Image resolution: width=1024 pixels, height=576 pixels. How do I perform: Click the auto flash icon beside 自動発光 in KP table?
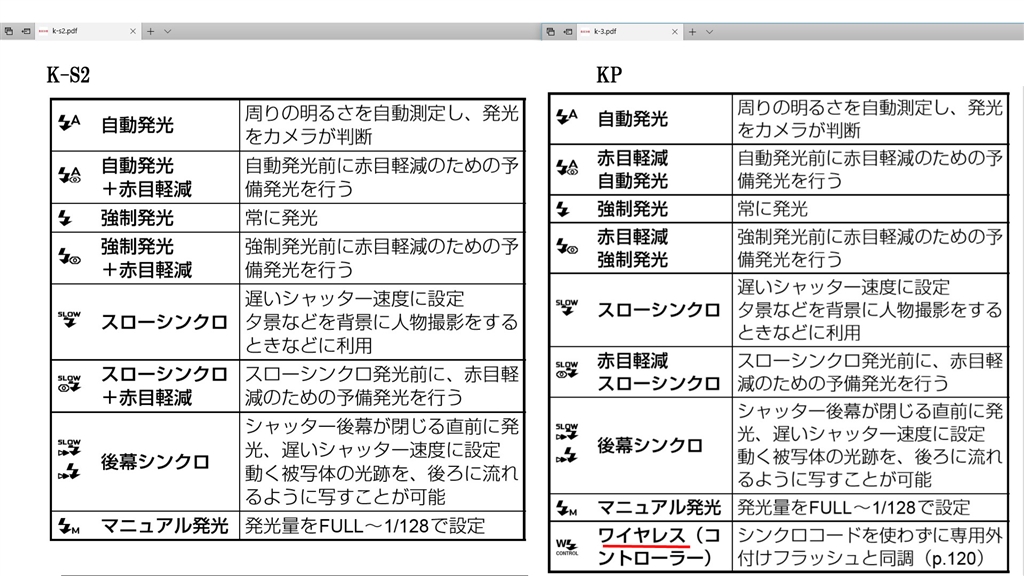pyautogui.click(x=566, y=117)
